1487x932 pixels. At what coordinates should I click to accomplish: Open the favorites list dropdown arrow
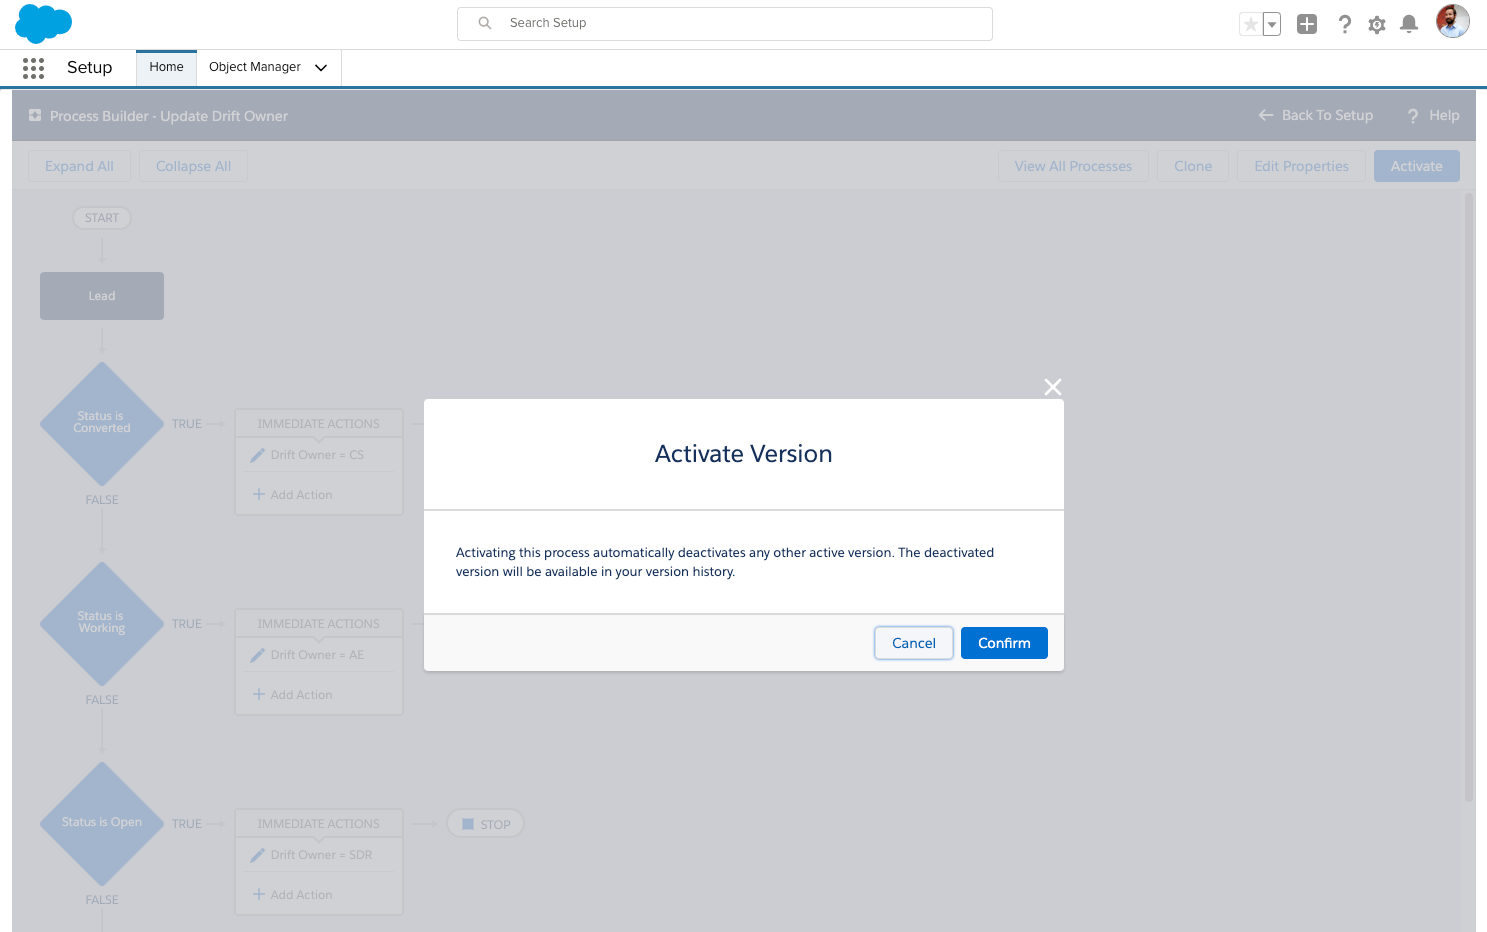tap(1272, 24)
